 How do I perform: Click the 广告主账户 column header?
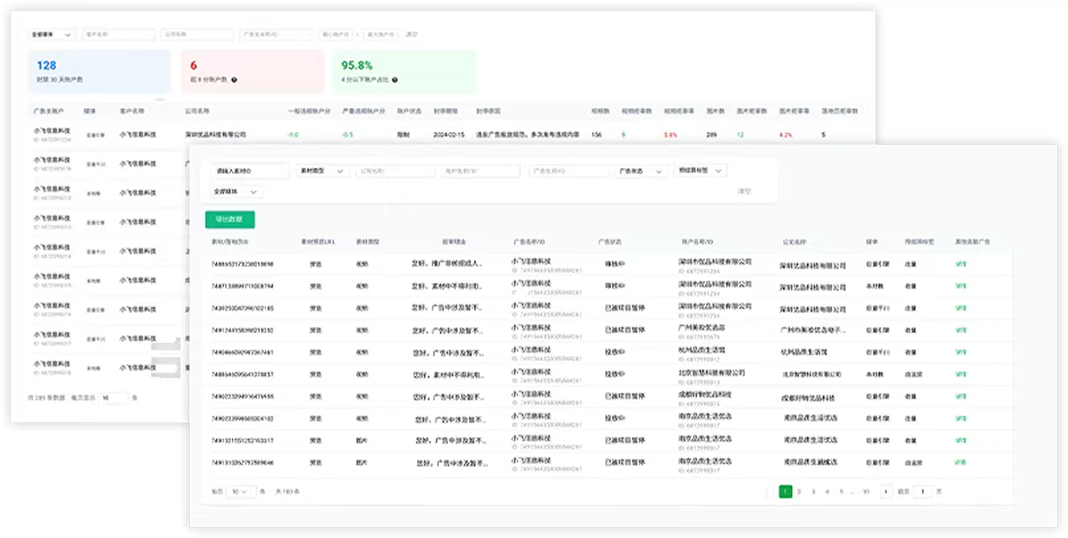pyautogui.click(x=48, y=110)
